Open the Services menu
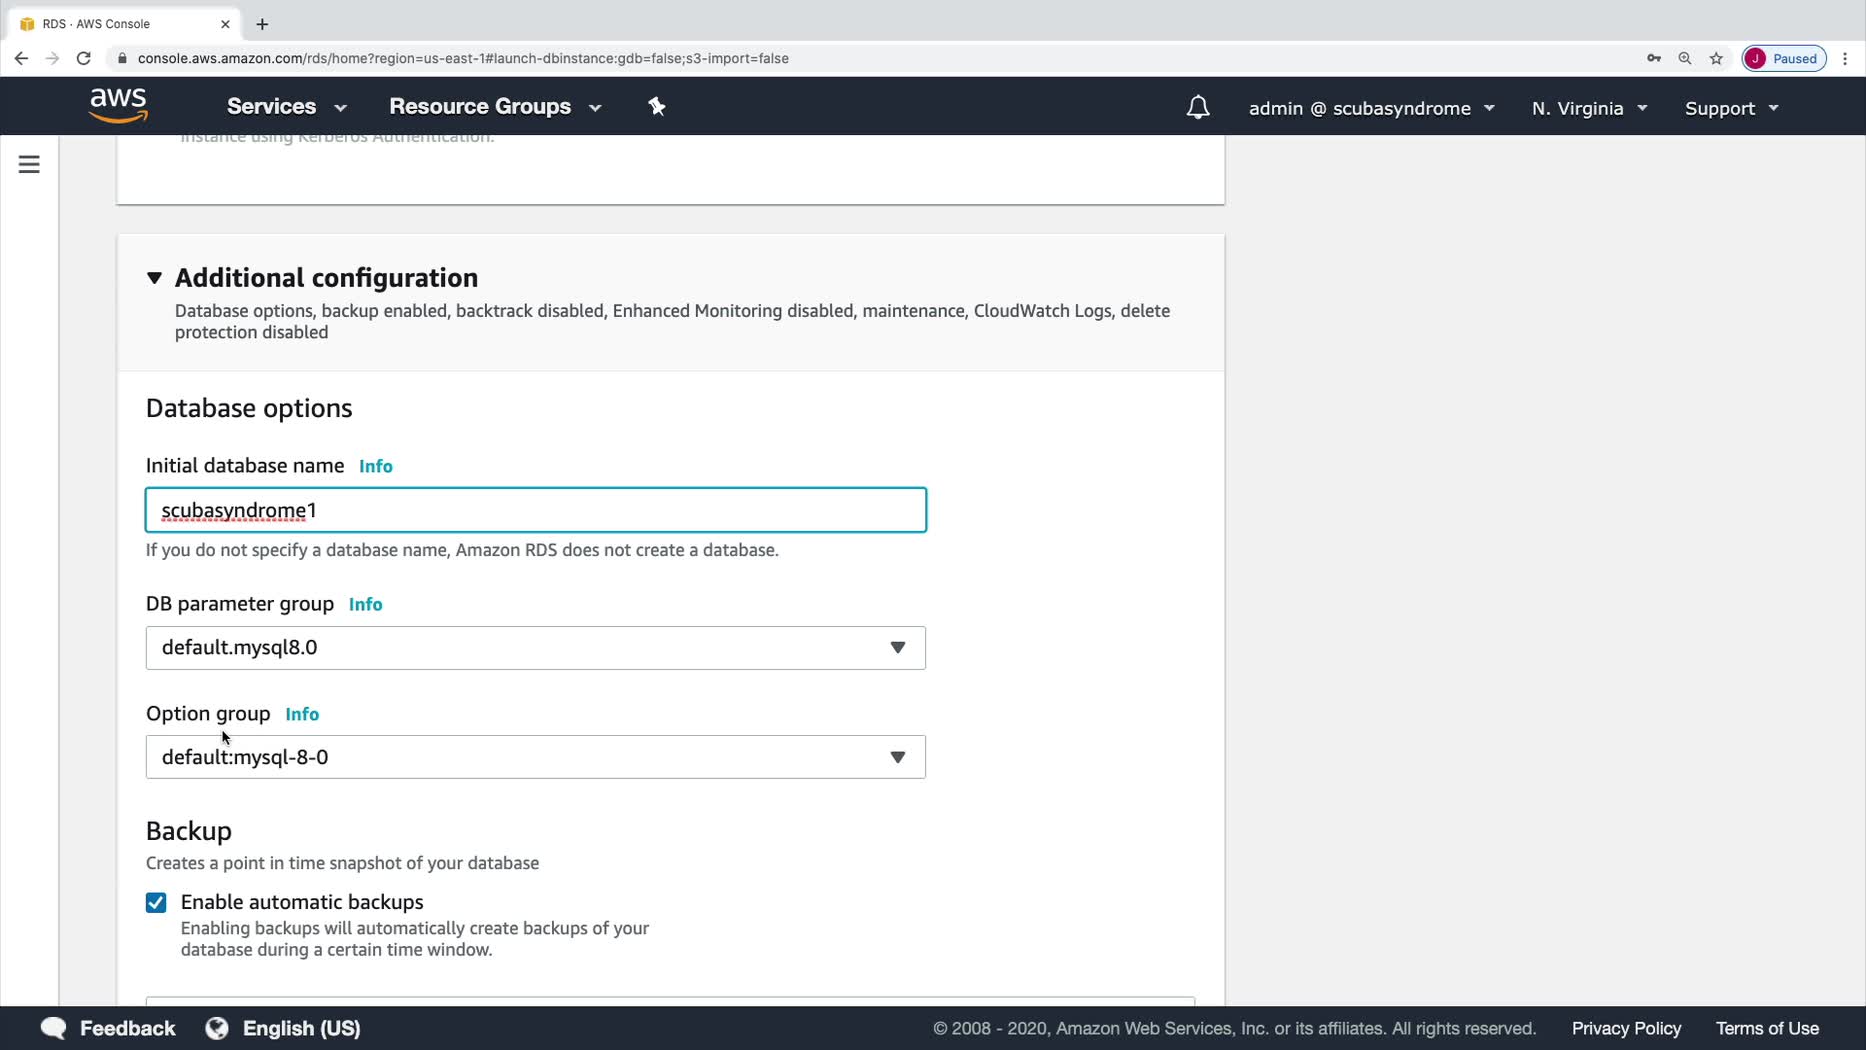 [x=286, y=107]
